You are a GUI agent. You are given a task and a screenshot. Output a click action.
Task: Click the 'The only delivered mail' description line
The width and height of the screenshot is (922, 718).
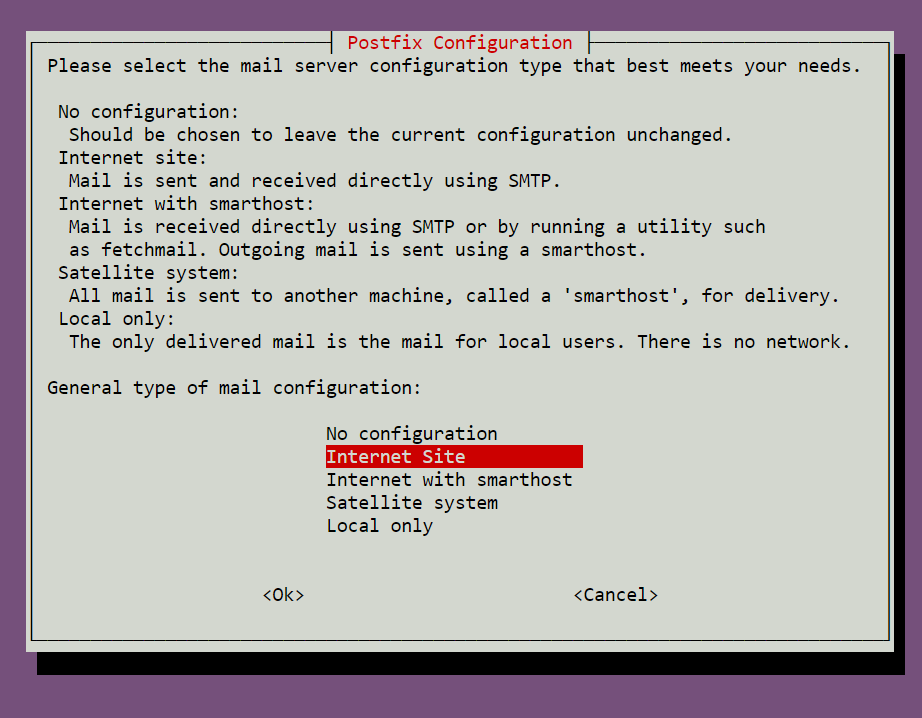pyautogui.click(x=459, y=342)
